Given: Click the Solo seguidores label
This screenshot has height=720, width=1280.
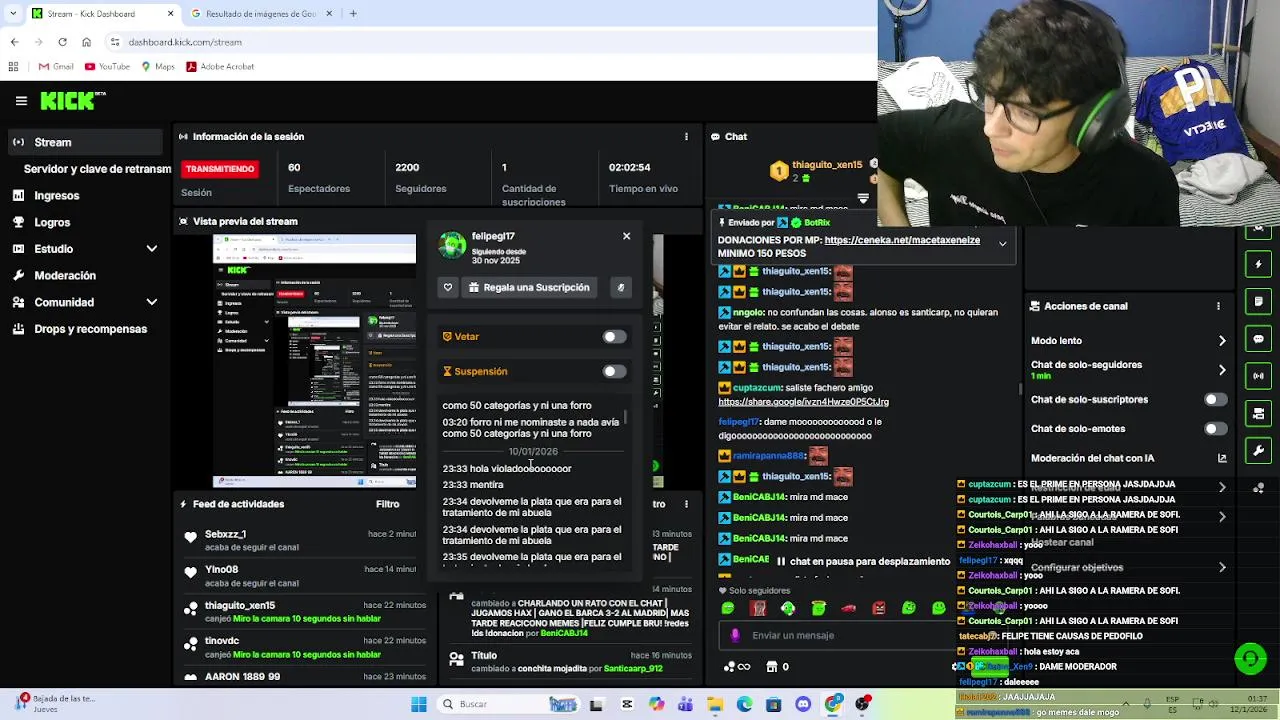Looking at the screenshot, I should tap(760, 591).
